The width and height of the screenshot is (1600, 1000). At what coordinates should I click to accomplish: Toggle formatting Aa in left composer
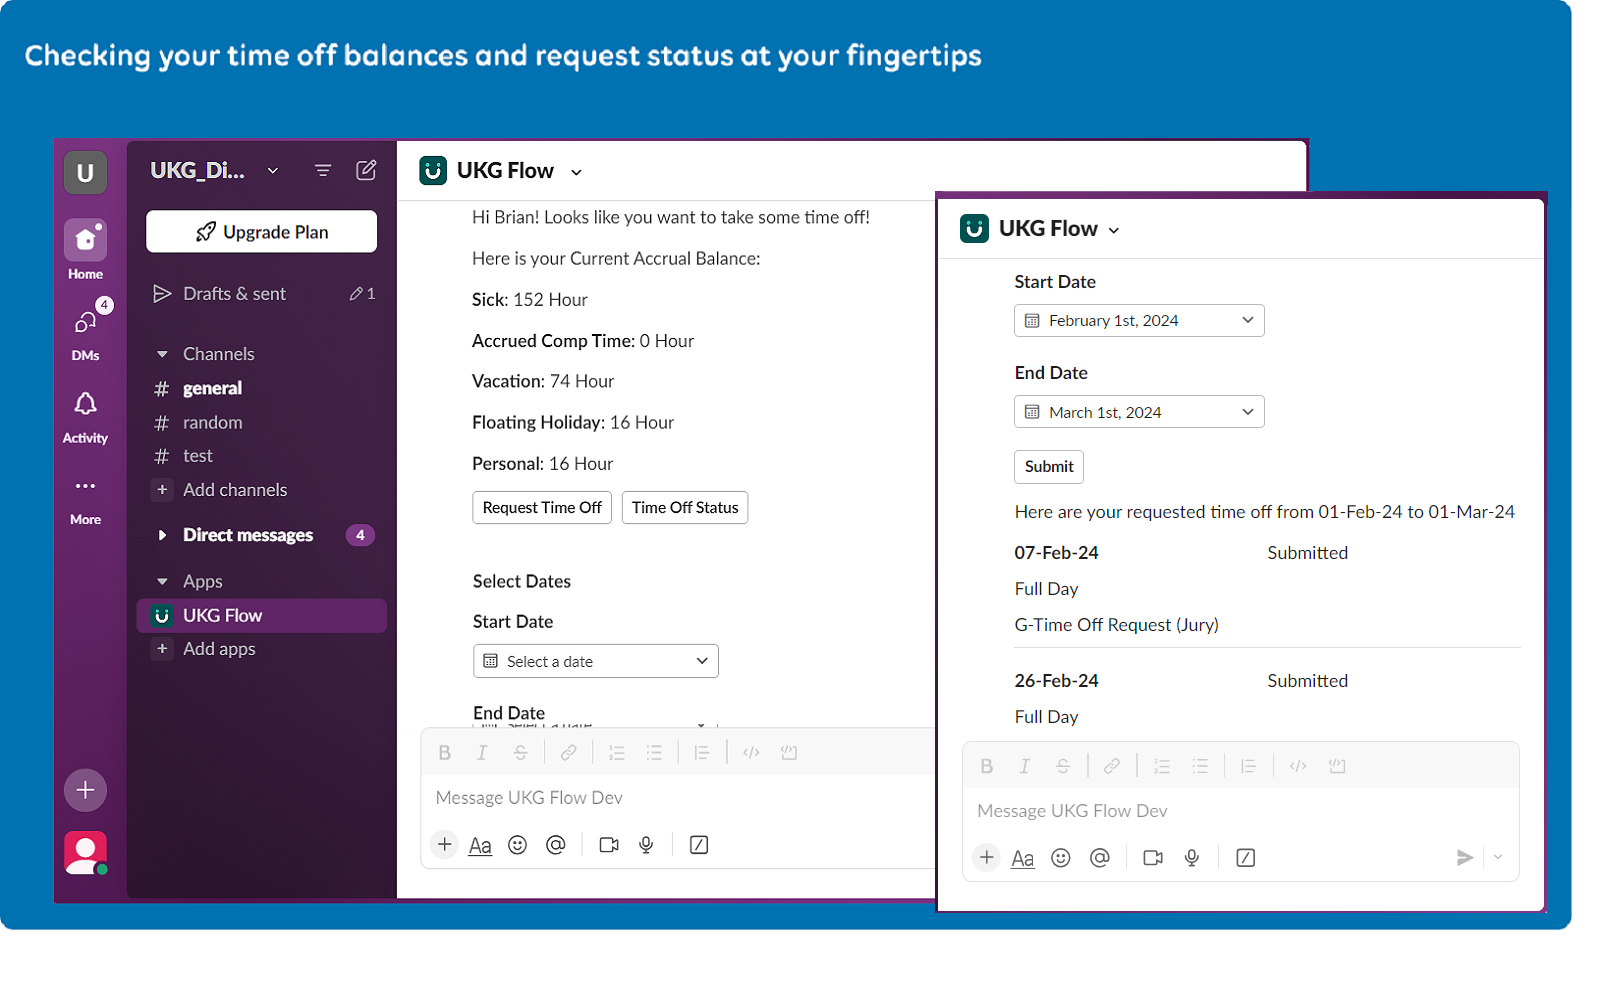coord(480,845)
